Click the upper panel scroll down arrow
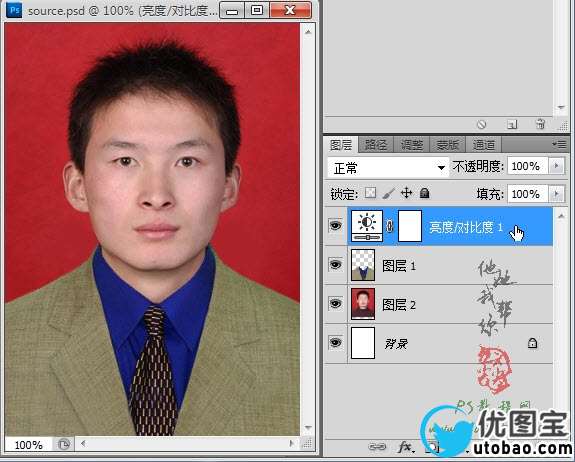Screen dimensions: 575x462 (x=561, y=107)
